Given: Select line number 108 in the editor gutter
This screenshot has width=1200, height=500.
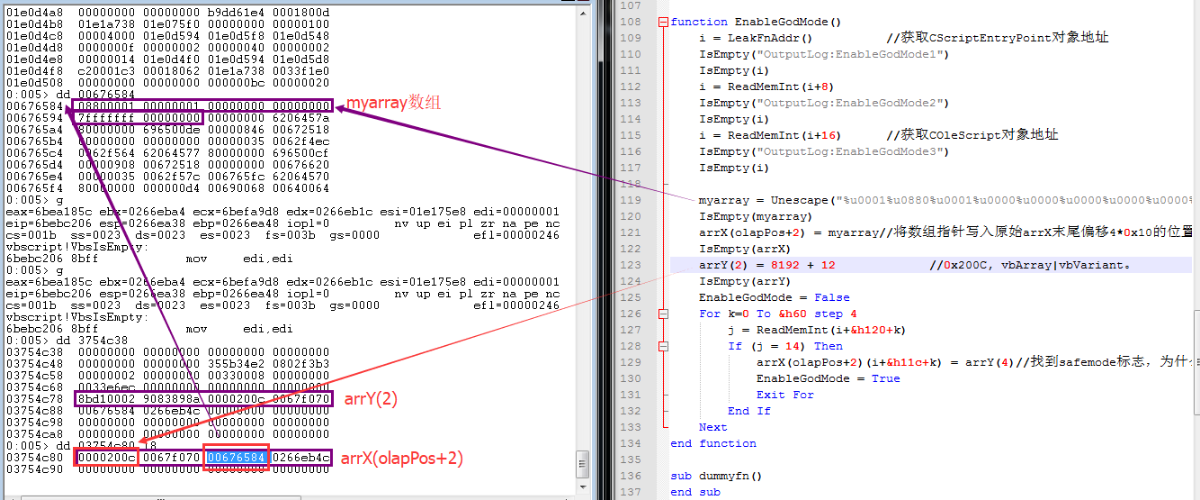Looking at the screenshot, I should click(632, 22).
